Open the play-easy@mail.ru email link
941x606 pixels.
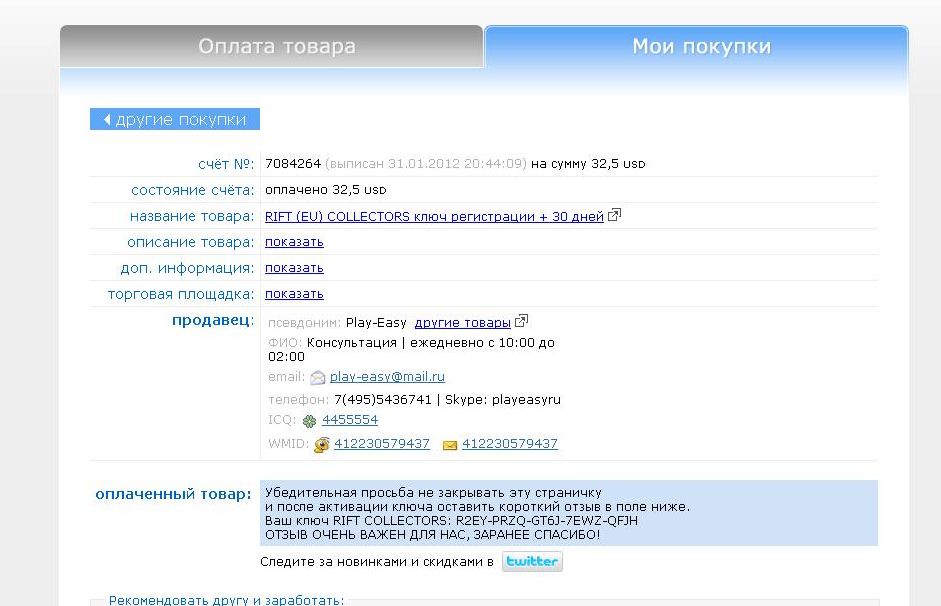(x=387, y=377)
